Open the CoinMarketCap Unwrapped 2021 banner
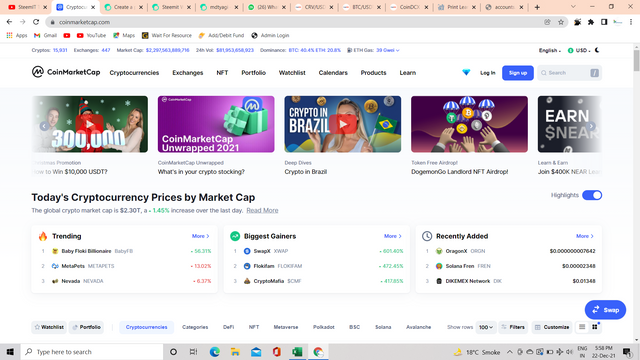 (x=216, y=124)
